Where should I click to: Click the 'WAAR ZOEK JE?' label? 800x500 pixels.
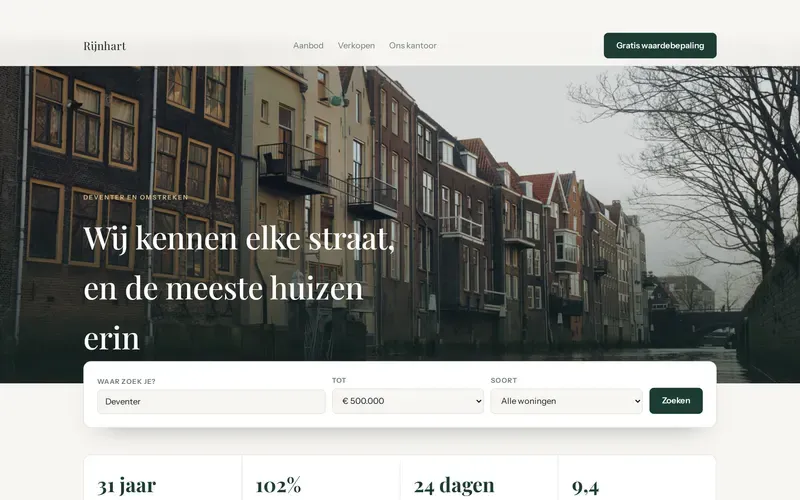coord(126,381)
